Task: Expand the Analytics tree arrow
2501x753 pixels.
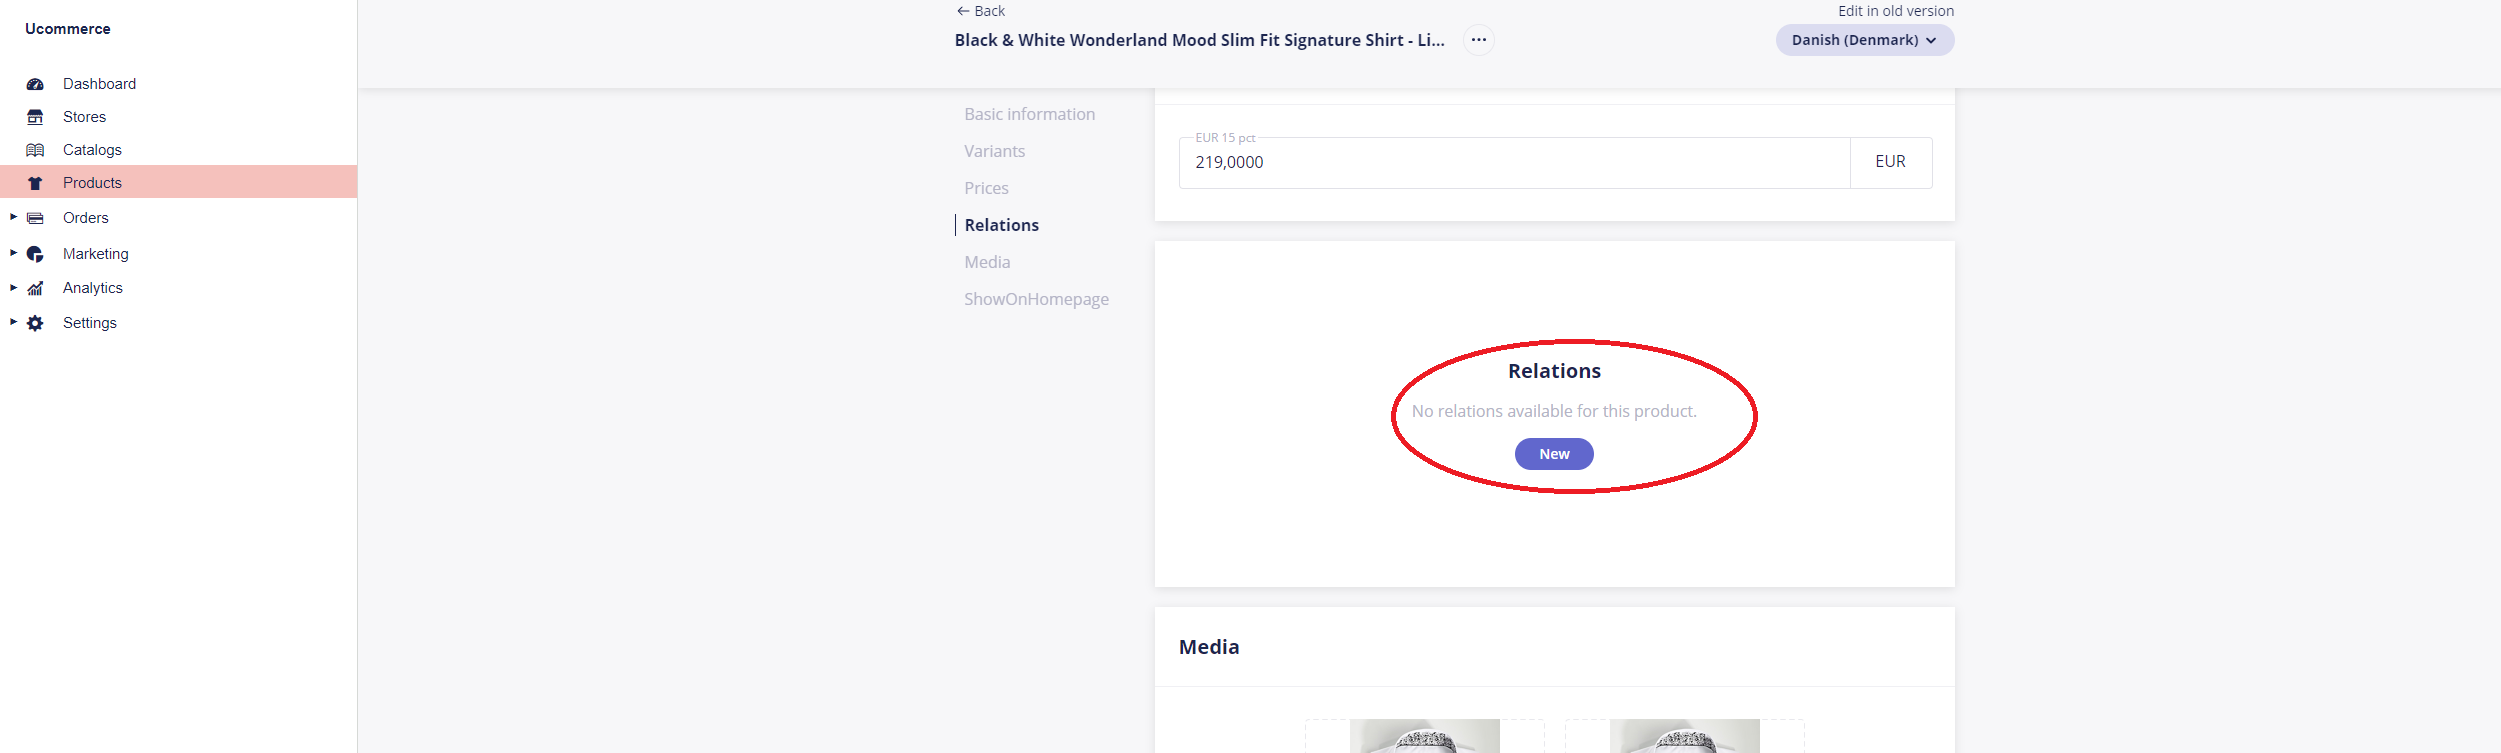Action: (13, 287)
